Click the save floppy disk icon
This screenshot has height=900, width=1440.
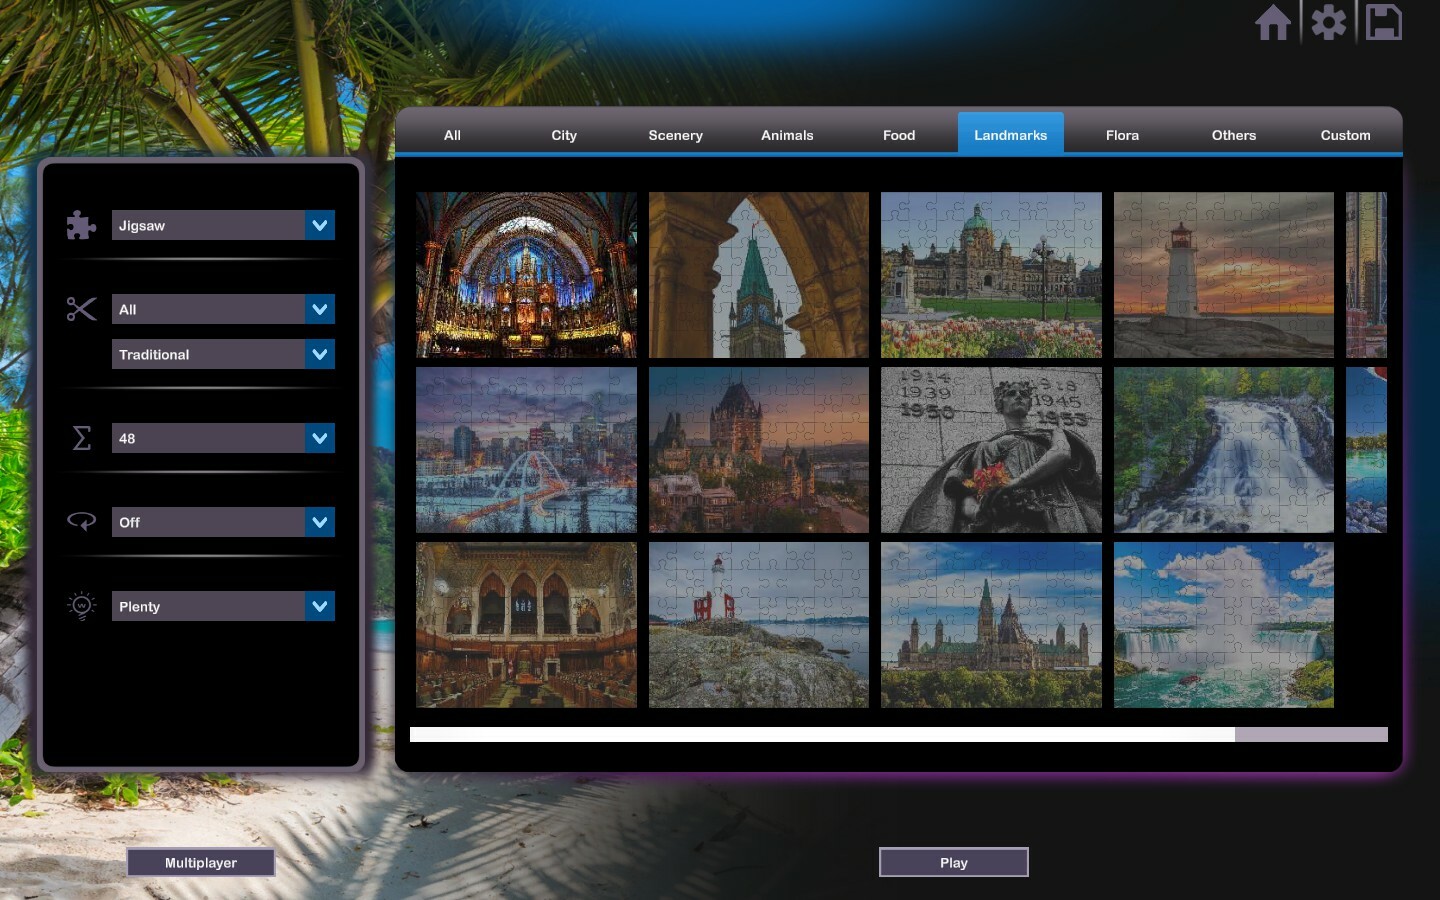1384,22
